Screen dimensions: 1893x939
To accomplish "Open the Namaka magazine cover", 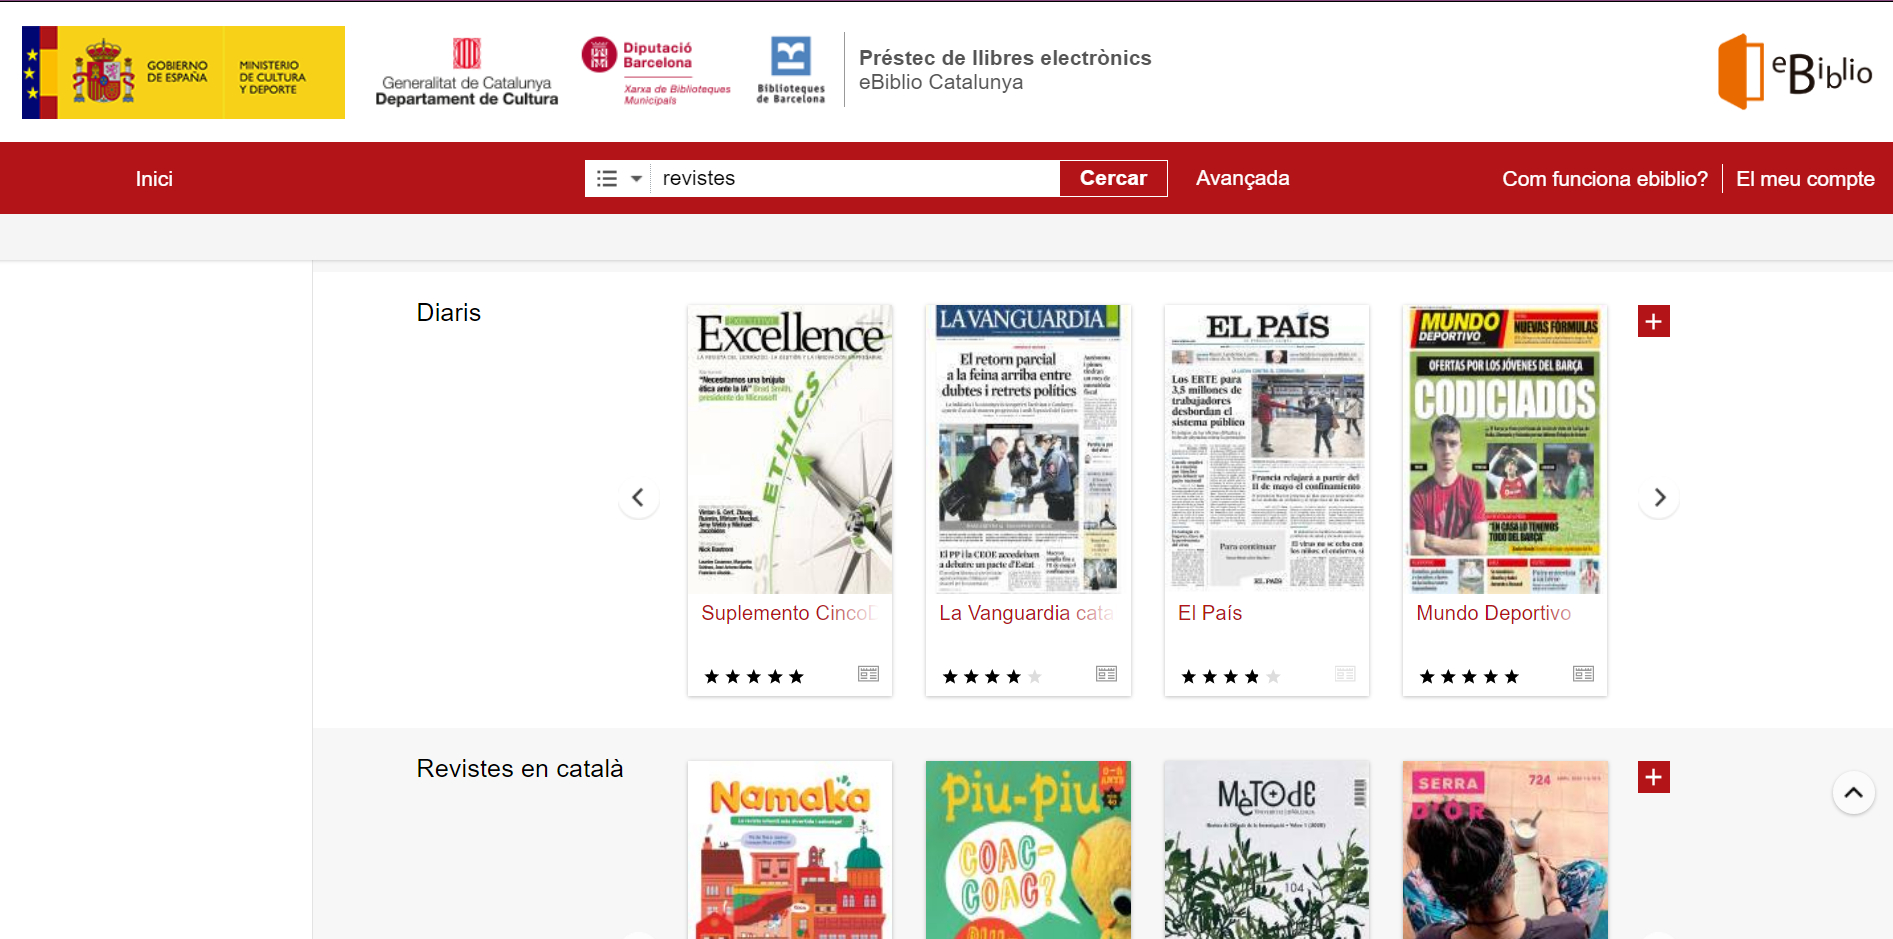I will 790,850.
